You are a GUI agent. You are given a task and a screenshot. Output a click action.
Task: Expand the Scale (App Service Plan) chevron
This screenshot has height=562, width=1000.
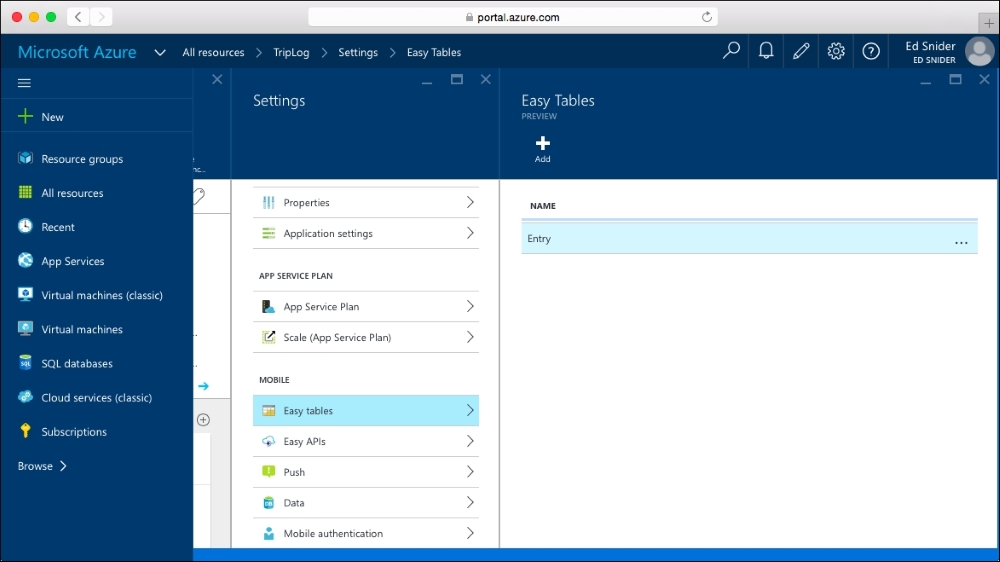470,337
